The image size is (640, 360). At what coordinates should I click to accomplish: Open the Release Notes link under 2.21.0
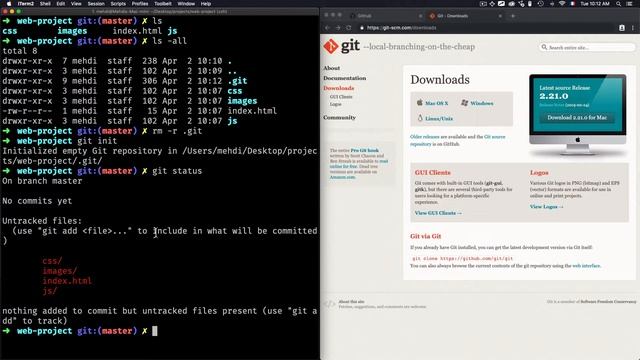coord(551,105)
